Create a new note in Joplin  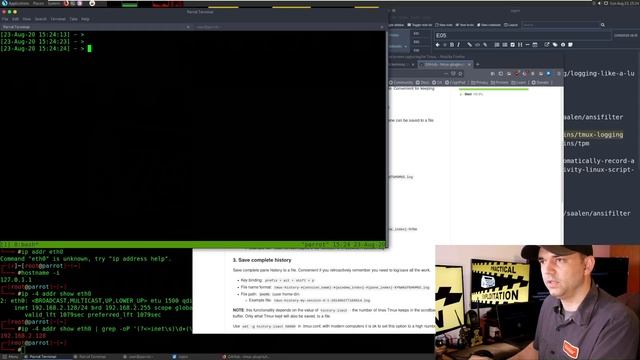click(444, 25)
